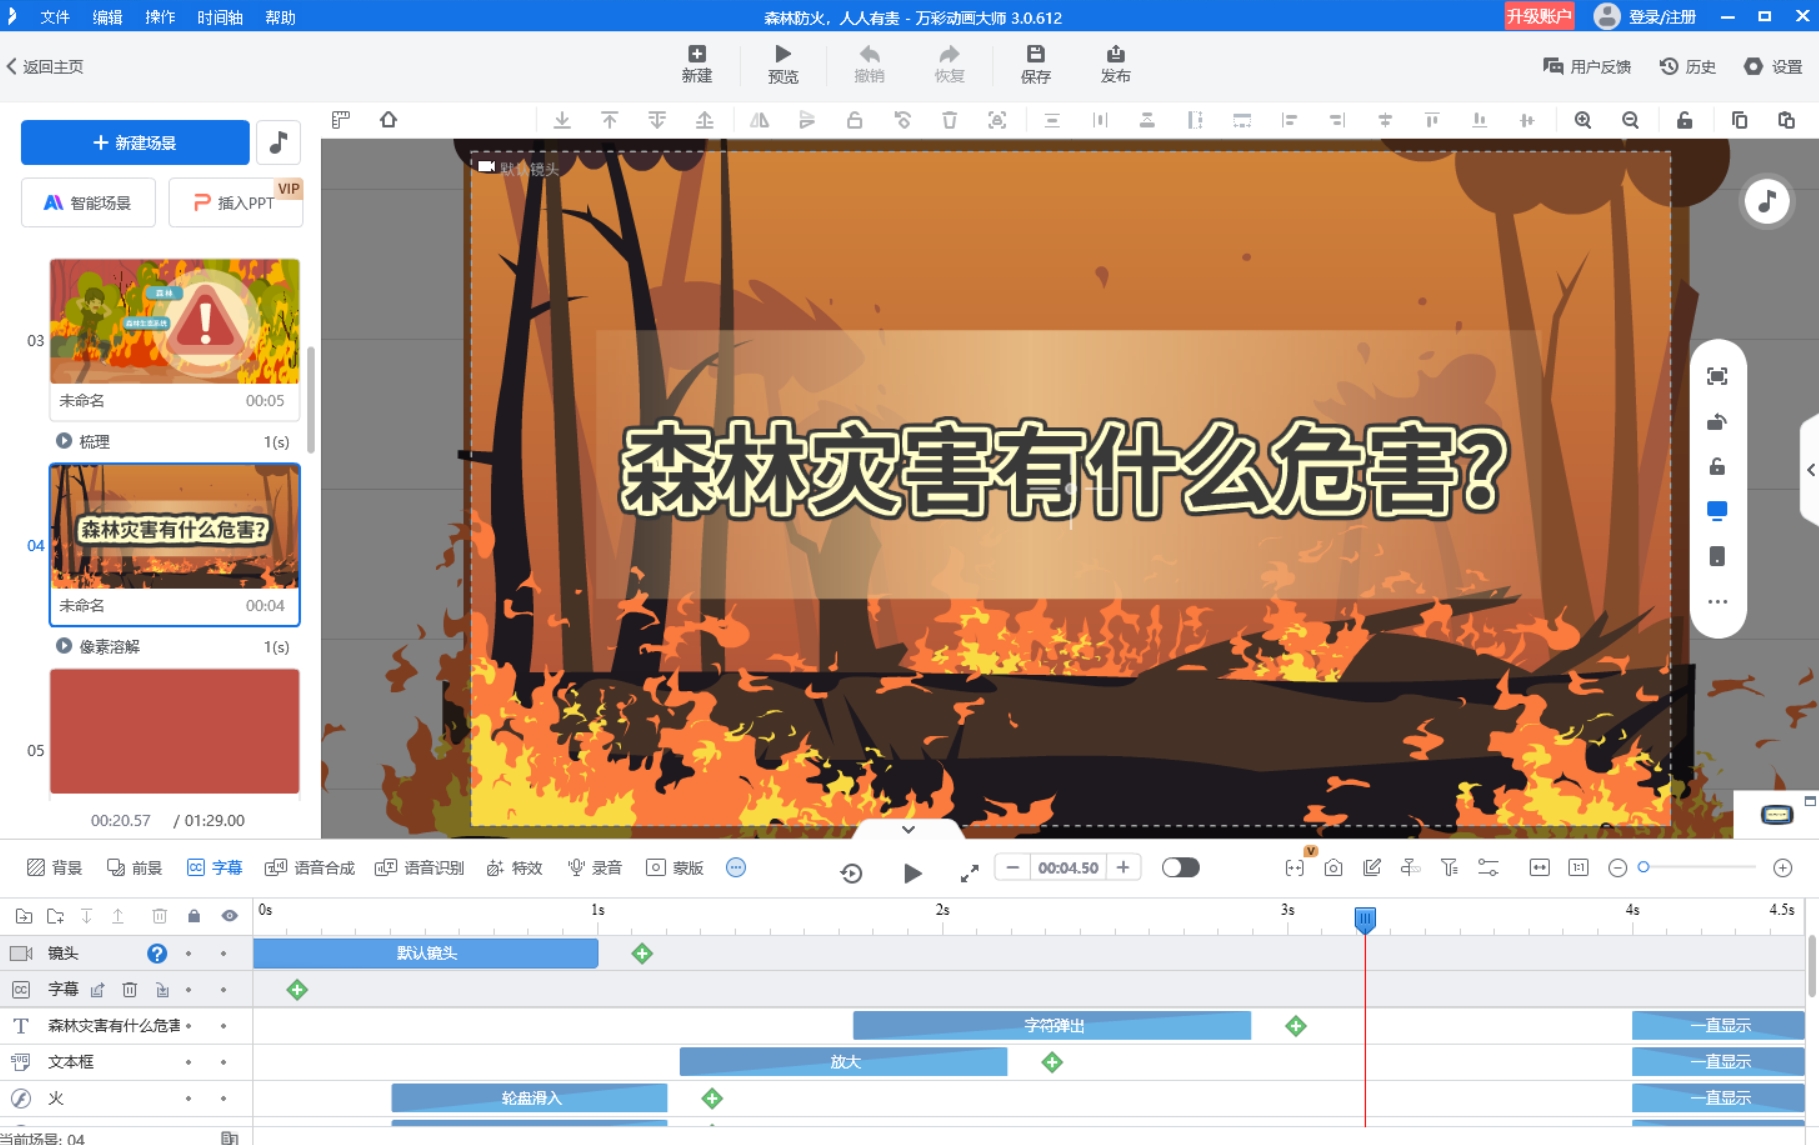1819x1145 pixels.
Task: Click the timeline zoom in plus circle
Action: click(1783, 868)
